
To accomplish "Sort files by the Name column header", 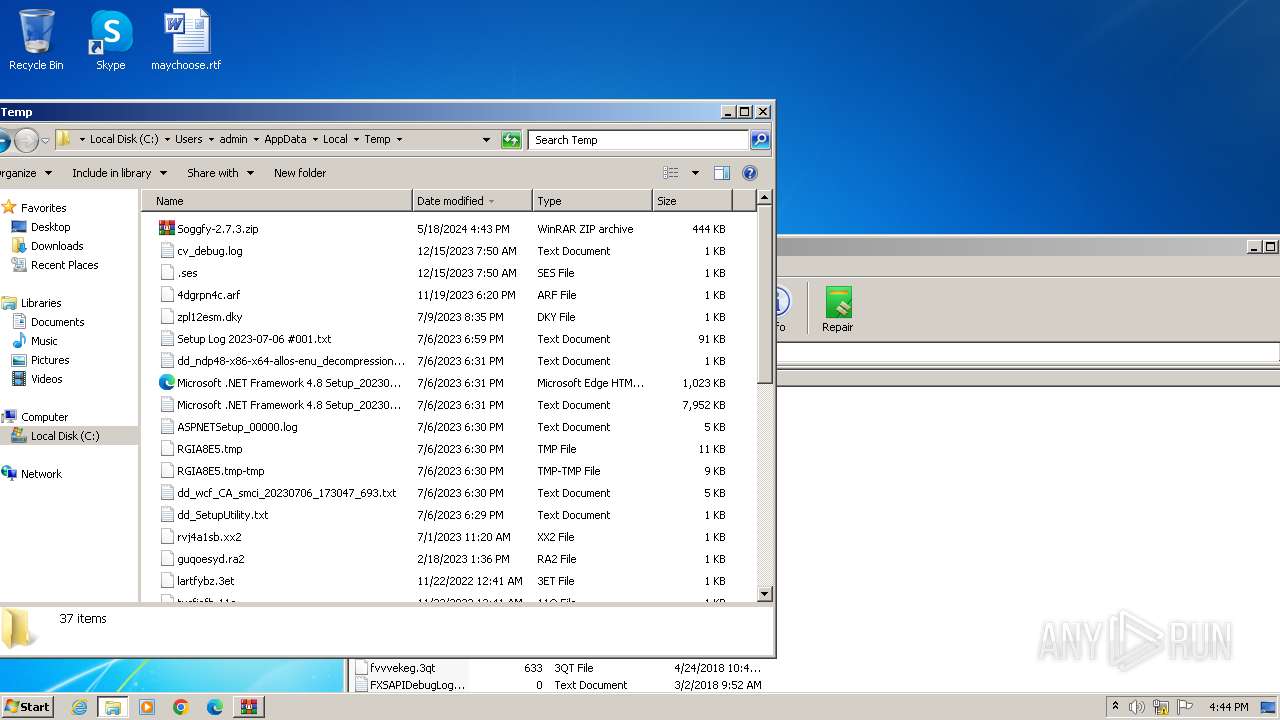I will (276, 201).
